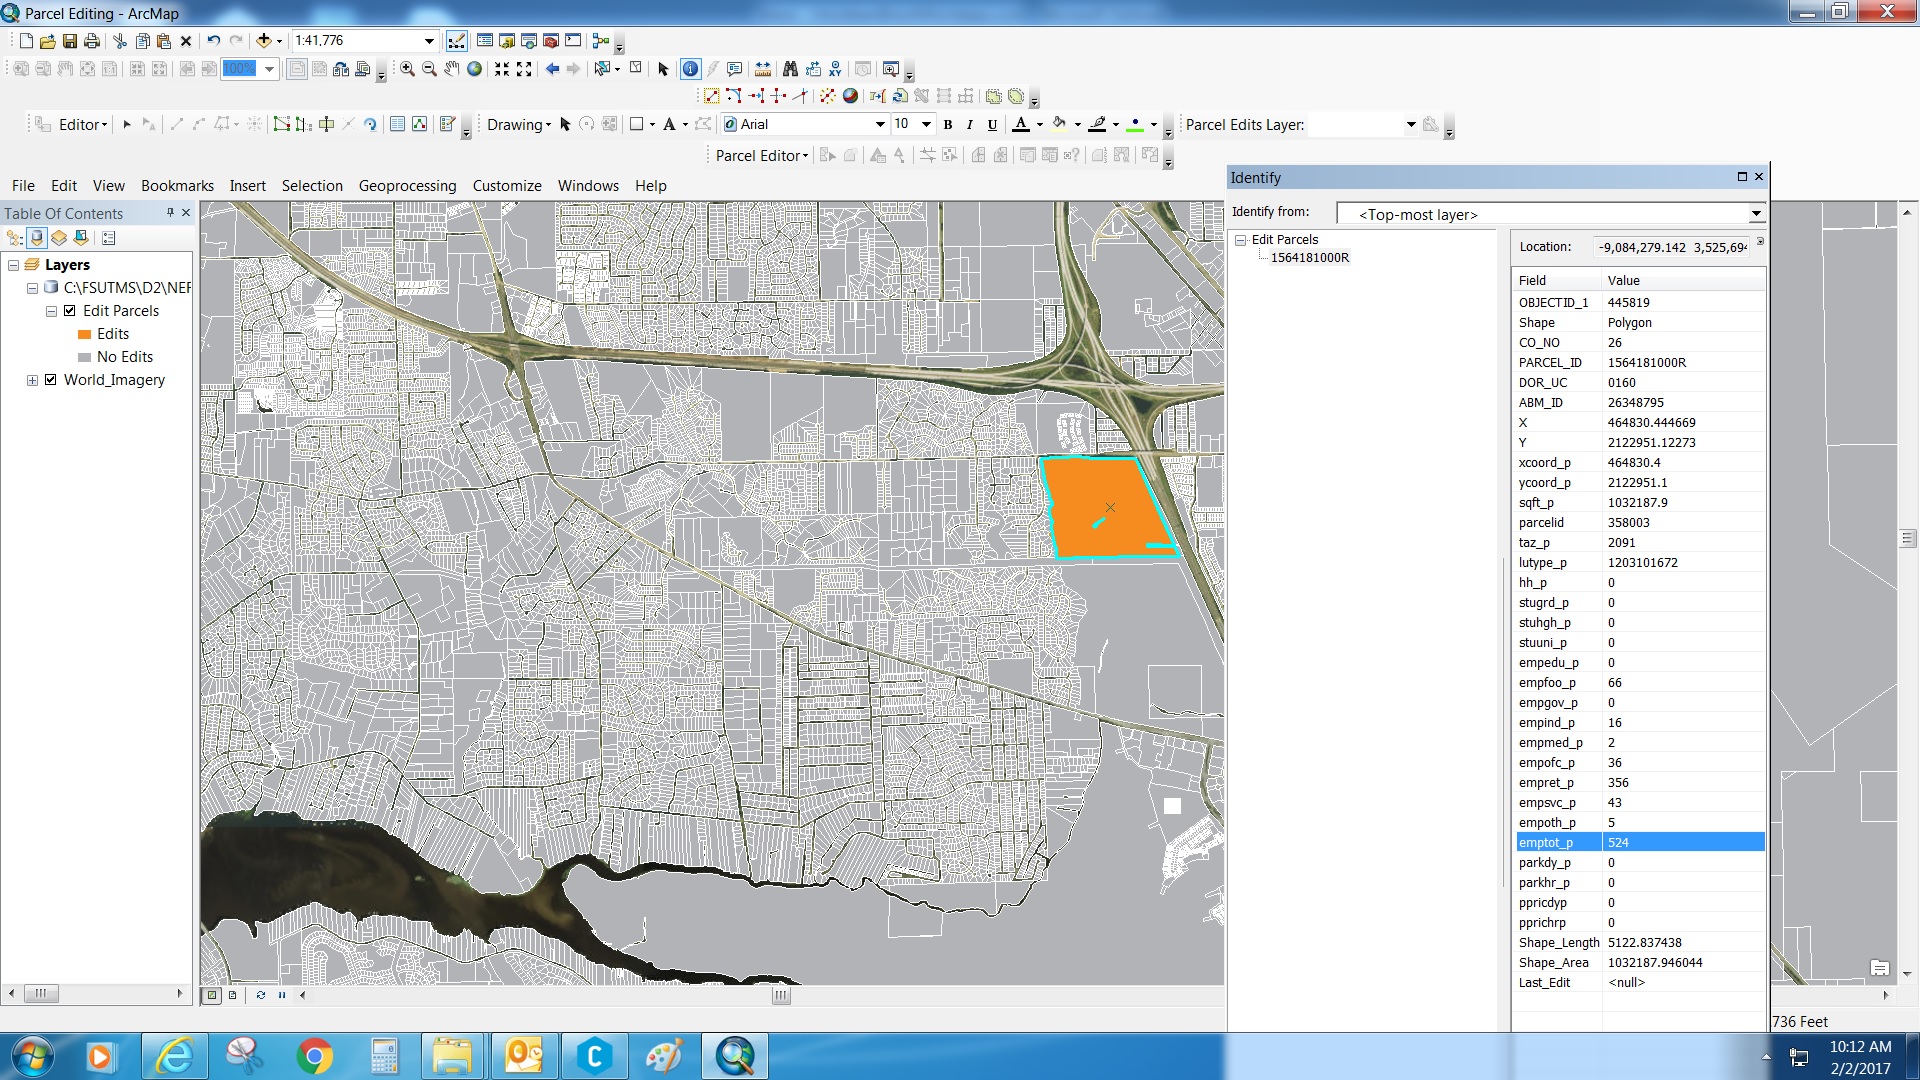Select parcel 1564181000R in Identify tree
This screenshot has height=1080, width=1920.
coord(1309,258)
